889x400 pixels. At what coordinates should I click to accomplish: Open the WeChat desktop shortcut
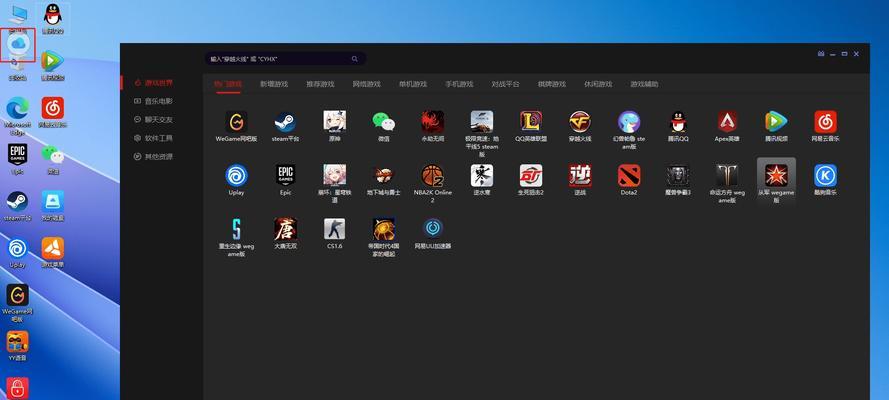click(53, 155)
